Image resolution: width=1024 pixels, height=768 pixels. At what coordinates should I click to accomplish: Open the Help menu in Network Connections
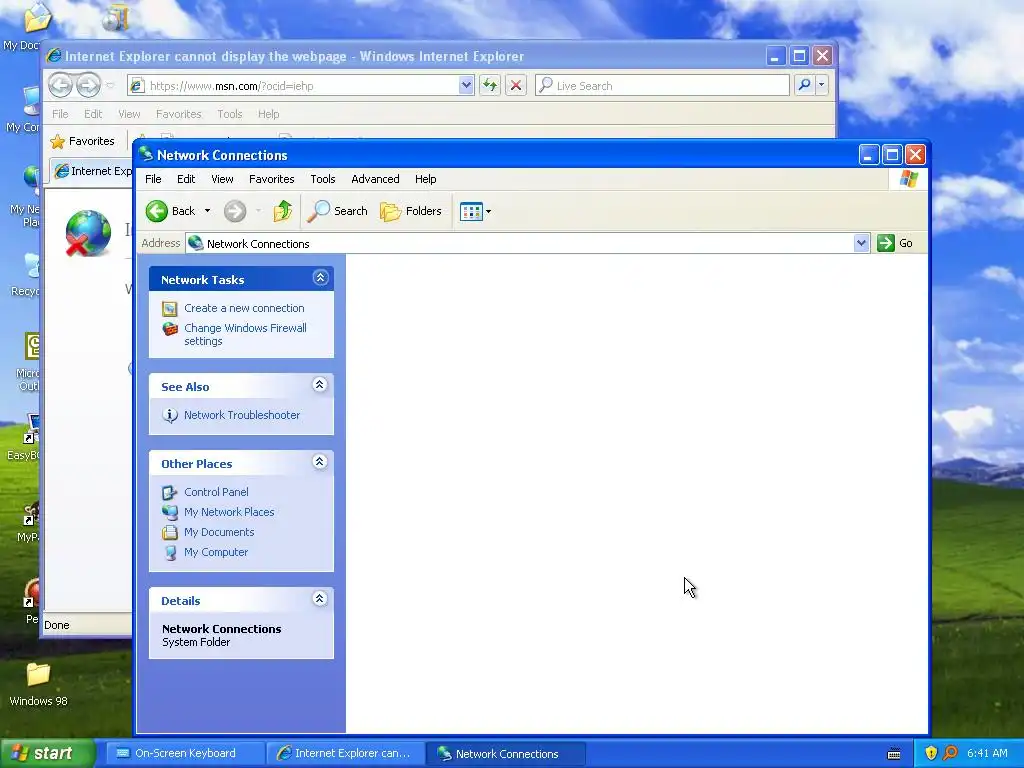[426, 179]
